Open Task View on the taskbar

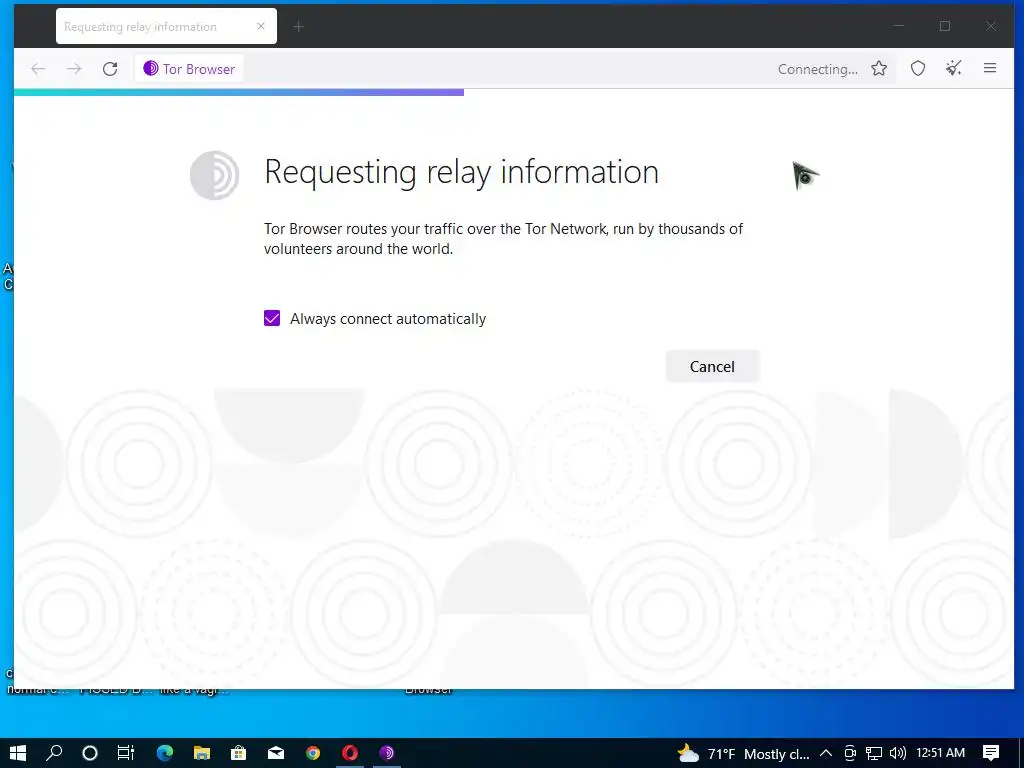click(125, 753)
